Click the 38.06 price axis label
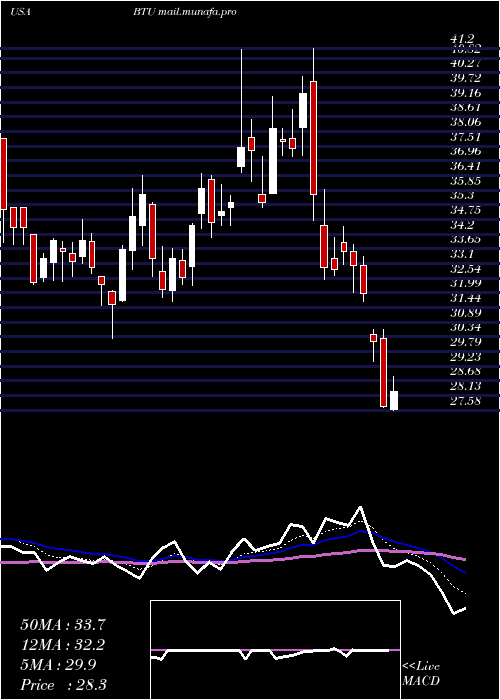Viewport: 500px width, 700px height. [465, 122]
